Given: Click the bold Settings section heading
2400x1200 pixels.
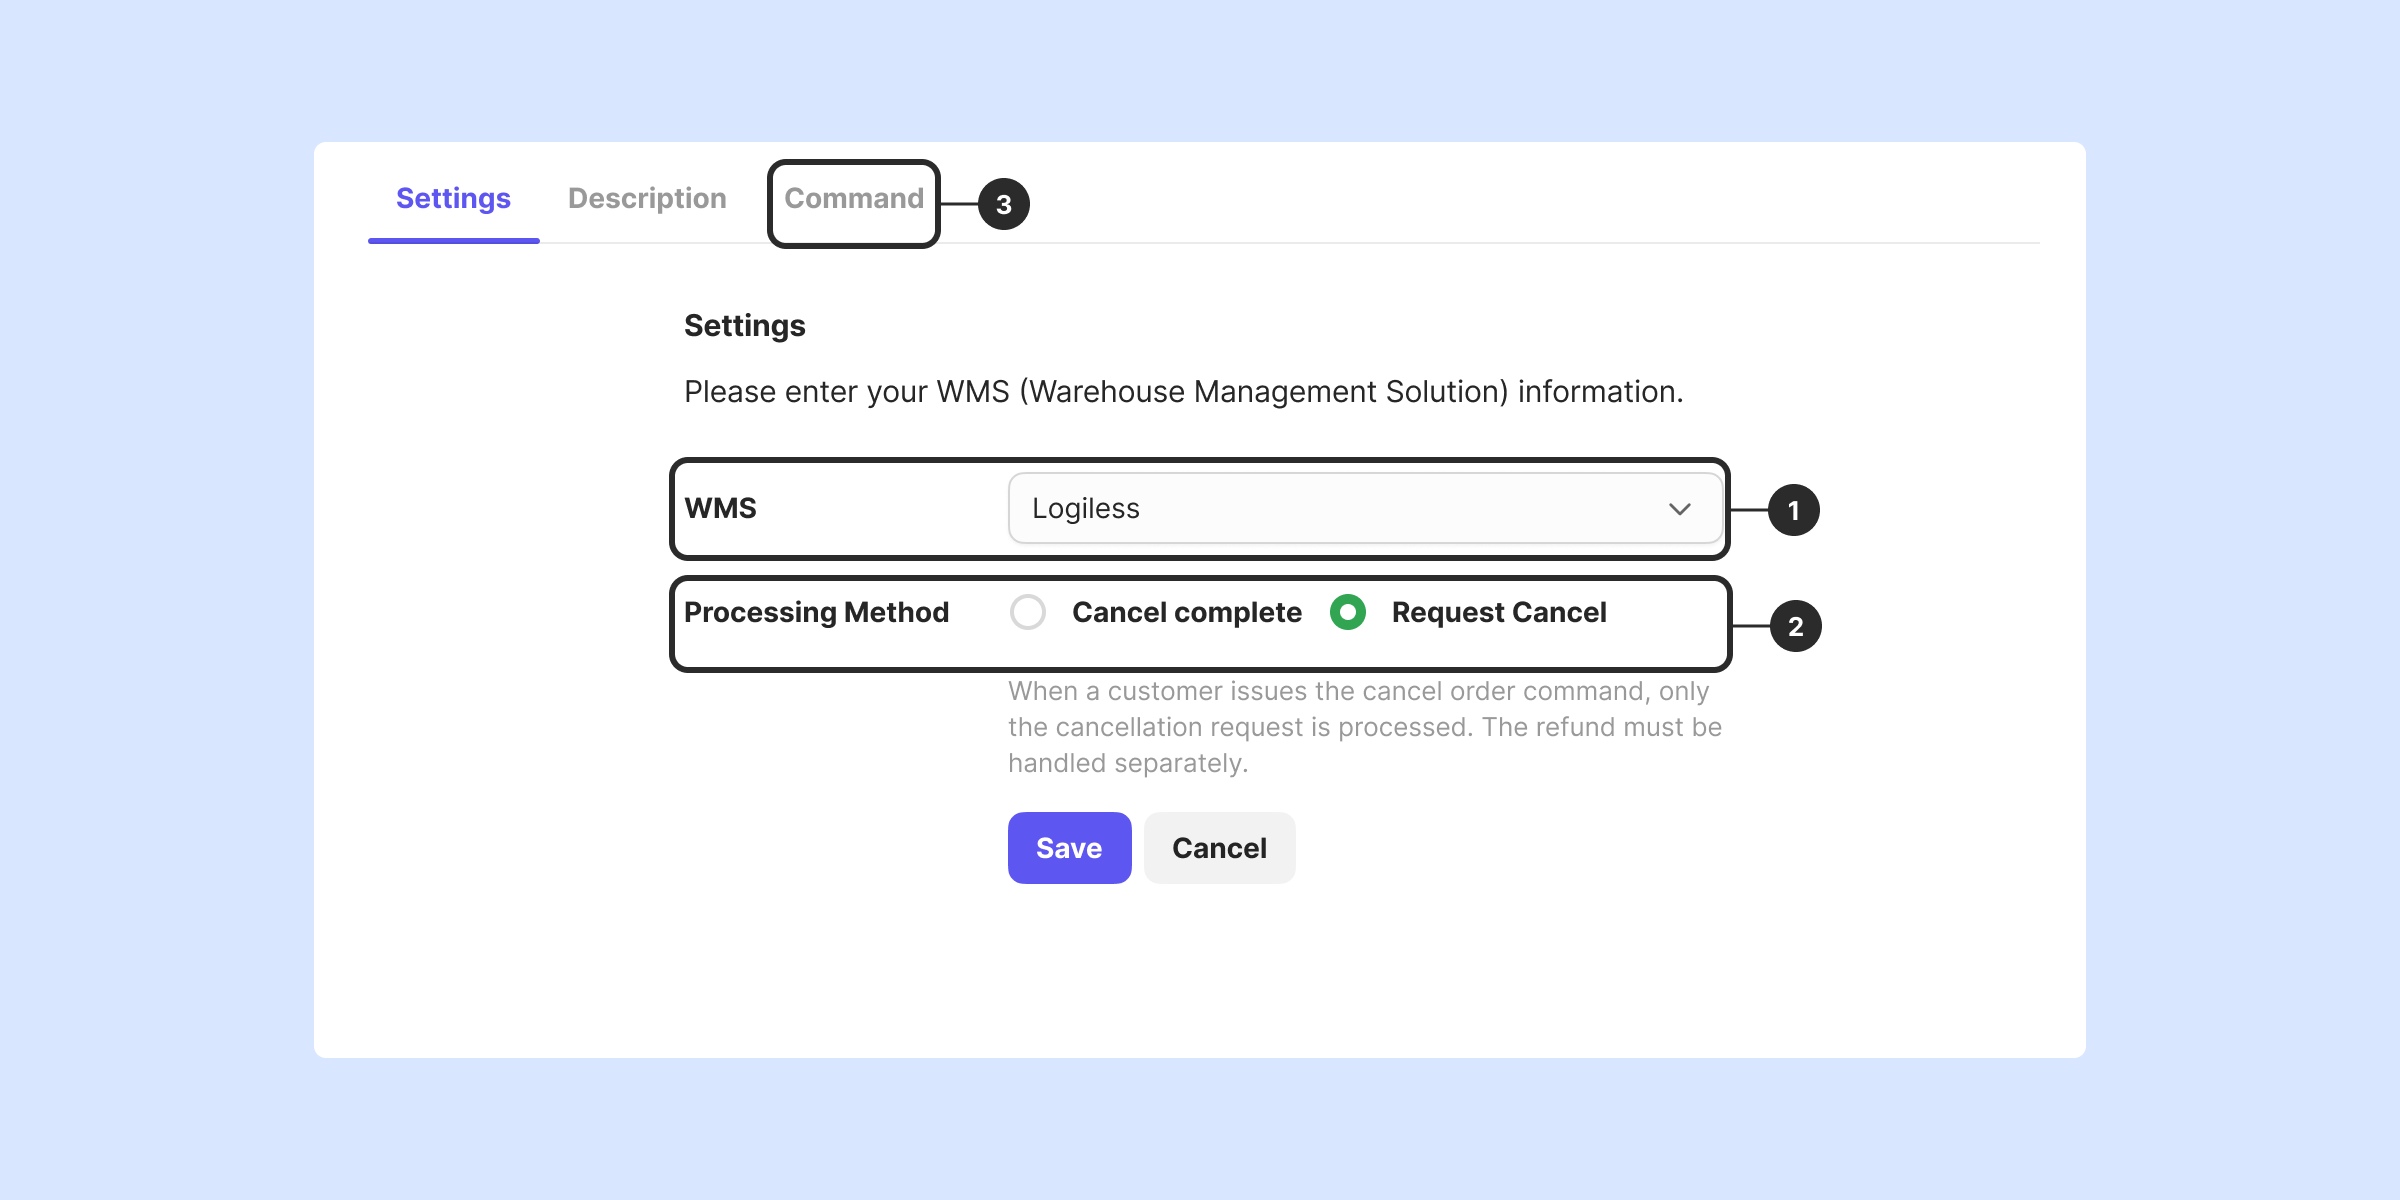Looking at the screenshot, I should tap(744, 326).
